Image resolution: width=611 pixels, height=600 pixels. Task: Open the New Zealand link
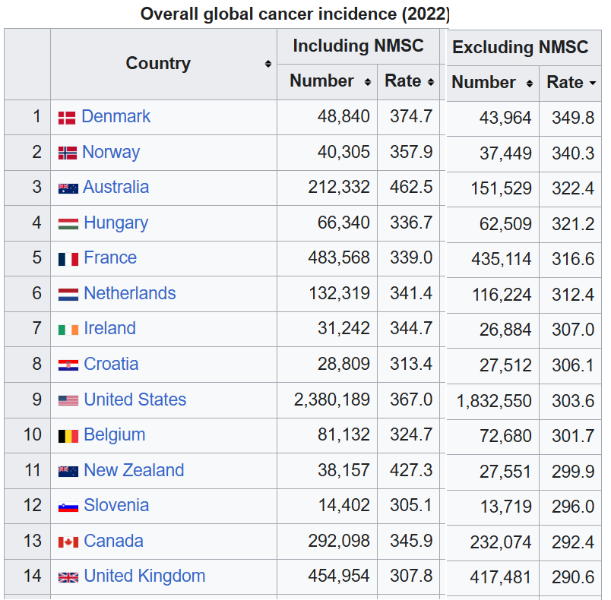pos(134,470)
